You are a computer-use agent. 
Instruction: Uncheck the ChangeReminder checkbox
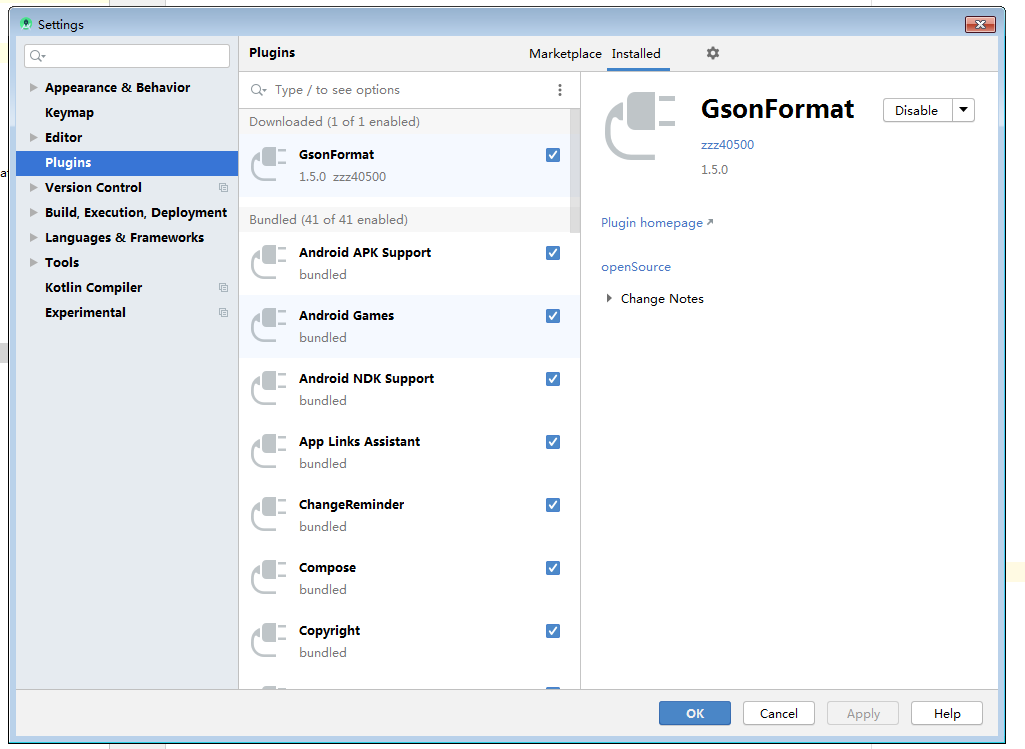coord(553,505)
